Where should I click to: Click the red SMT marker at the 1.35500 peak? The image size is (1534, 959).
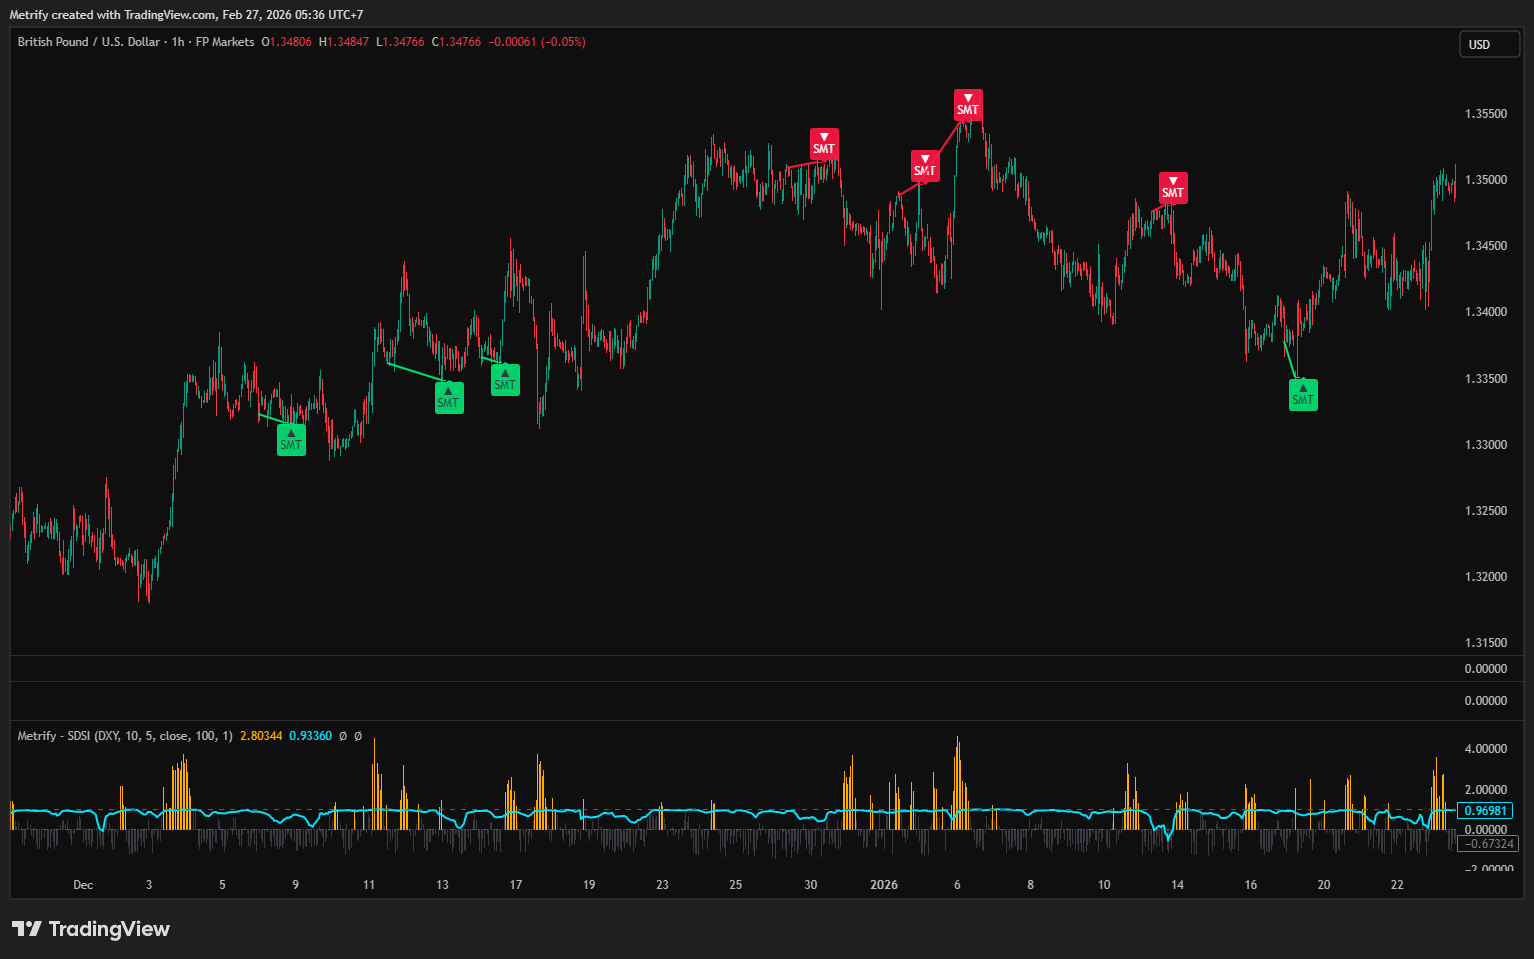[x=968, y=105]
